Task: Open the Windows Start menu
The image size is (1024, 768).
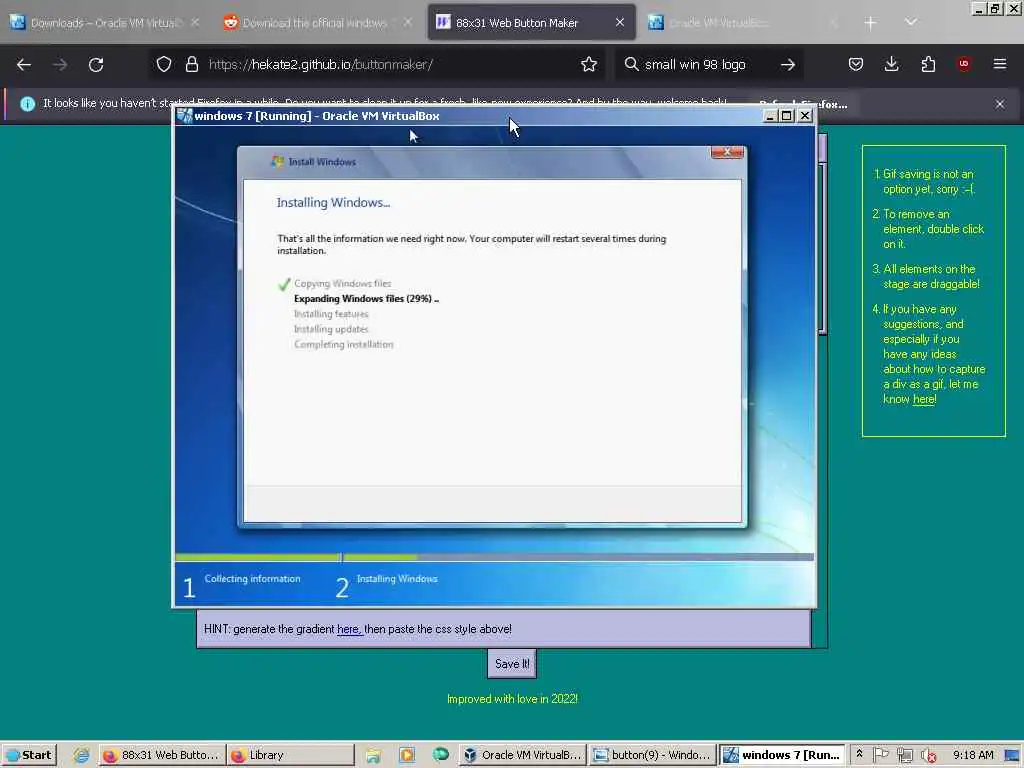Action: [x=29, y=755]
